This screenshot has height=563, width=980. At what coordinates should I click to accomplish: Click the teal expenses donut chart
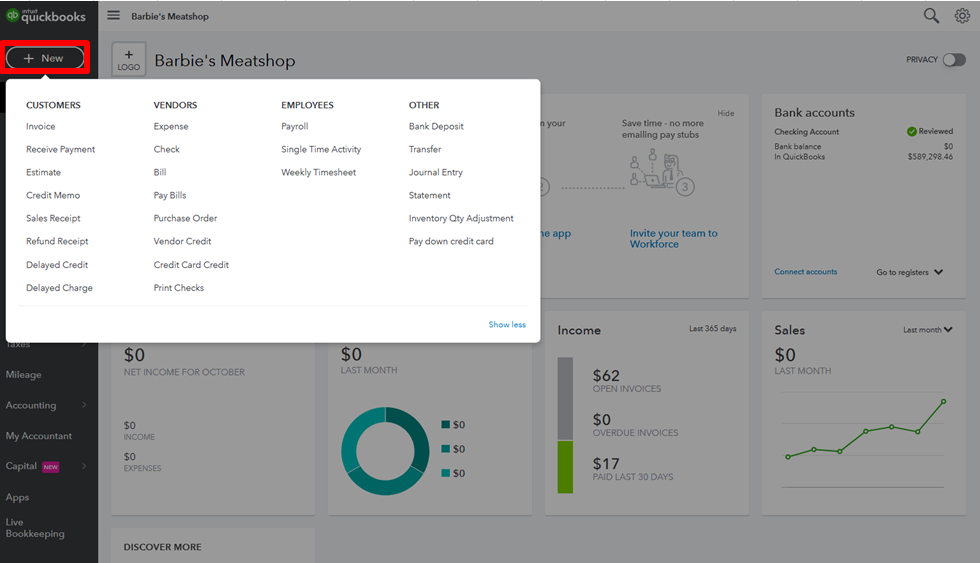coord(385,451)
